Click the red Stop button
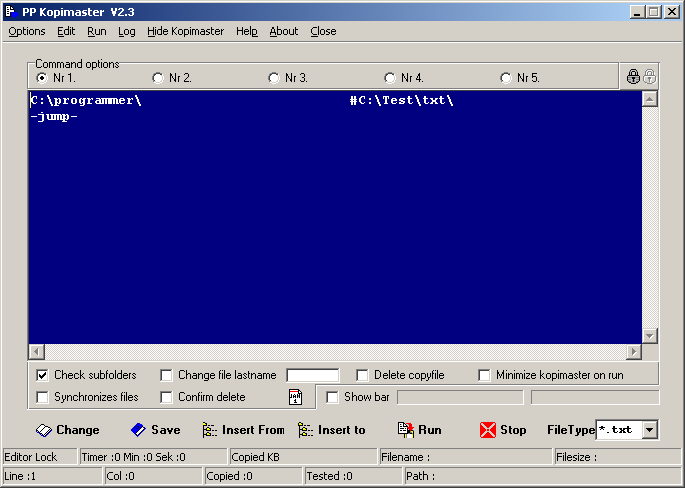The height and width of the screenshot is (488, 685). click(x=503, y=430)
